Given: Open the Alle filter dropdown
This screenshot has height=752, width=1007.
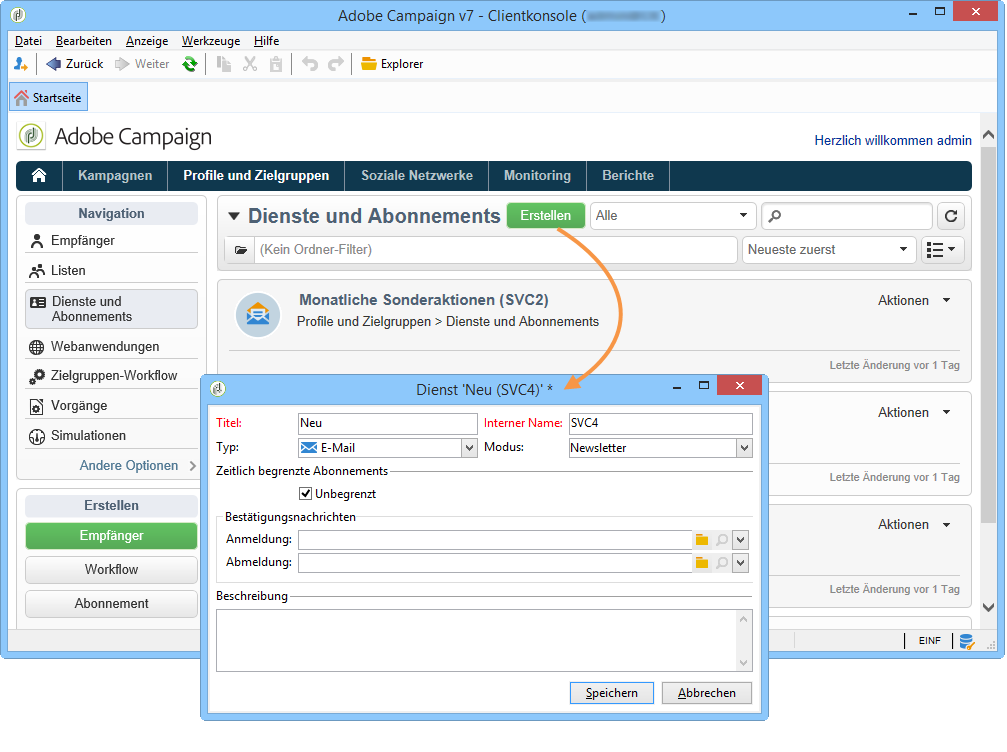Looking at the screenshot, I should click(x=672, y=216).
